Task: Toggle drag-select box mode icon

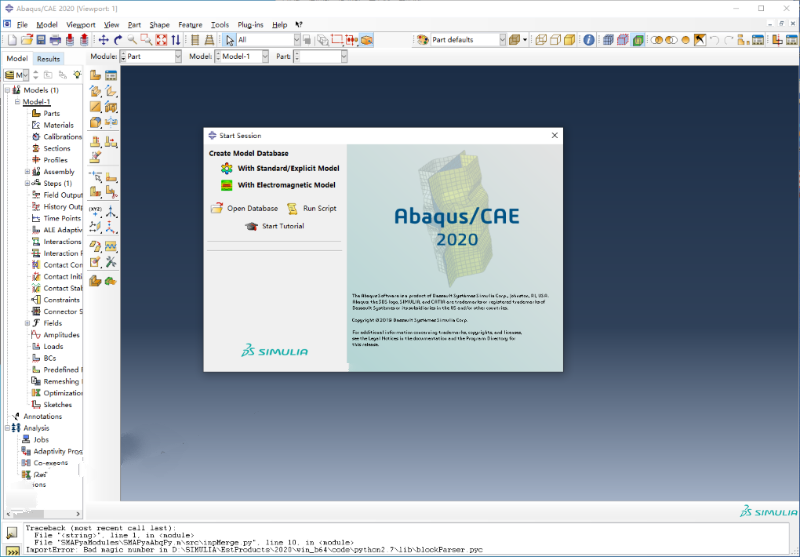Action: 337,40
